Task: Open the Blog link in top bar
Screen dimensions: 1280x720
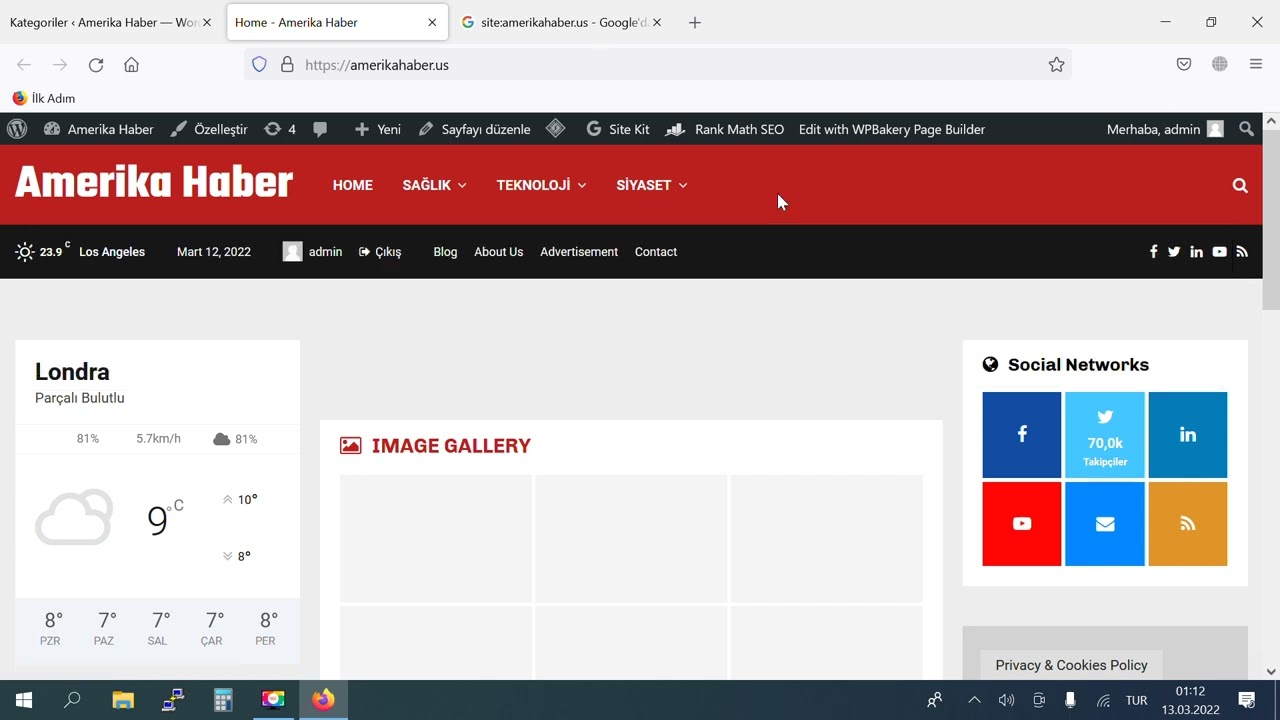Action: (445, 252)
